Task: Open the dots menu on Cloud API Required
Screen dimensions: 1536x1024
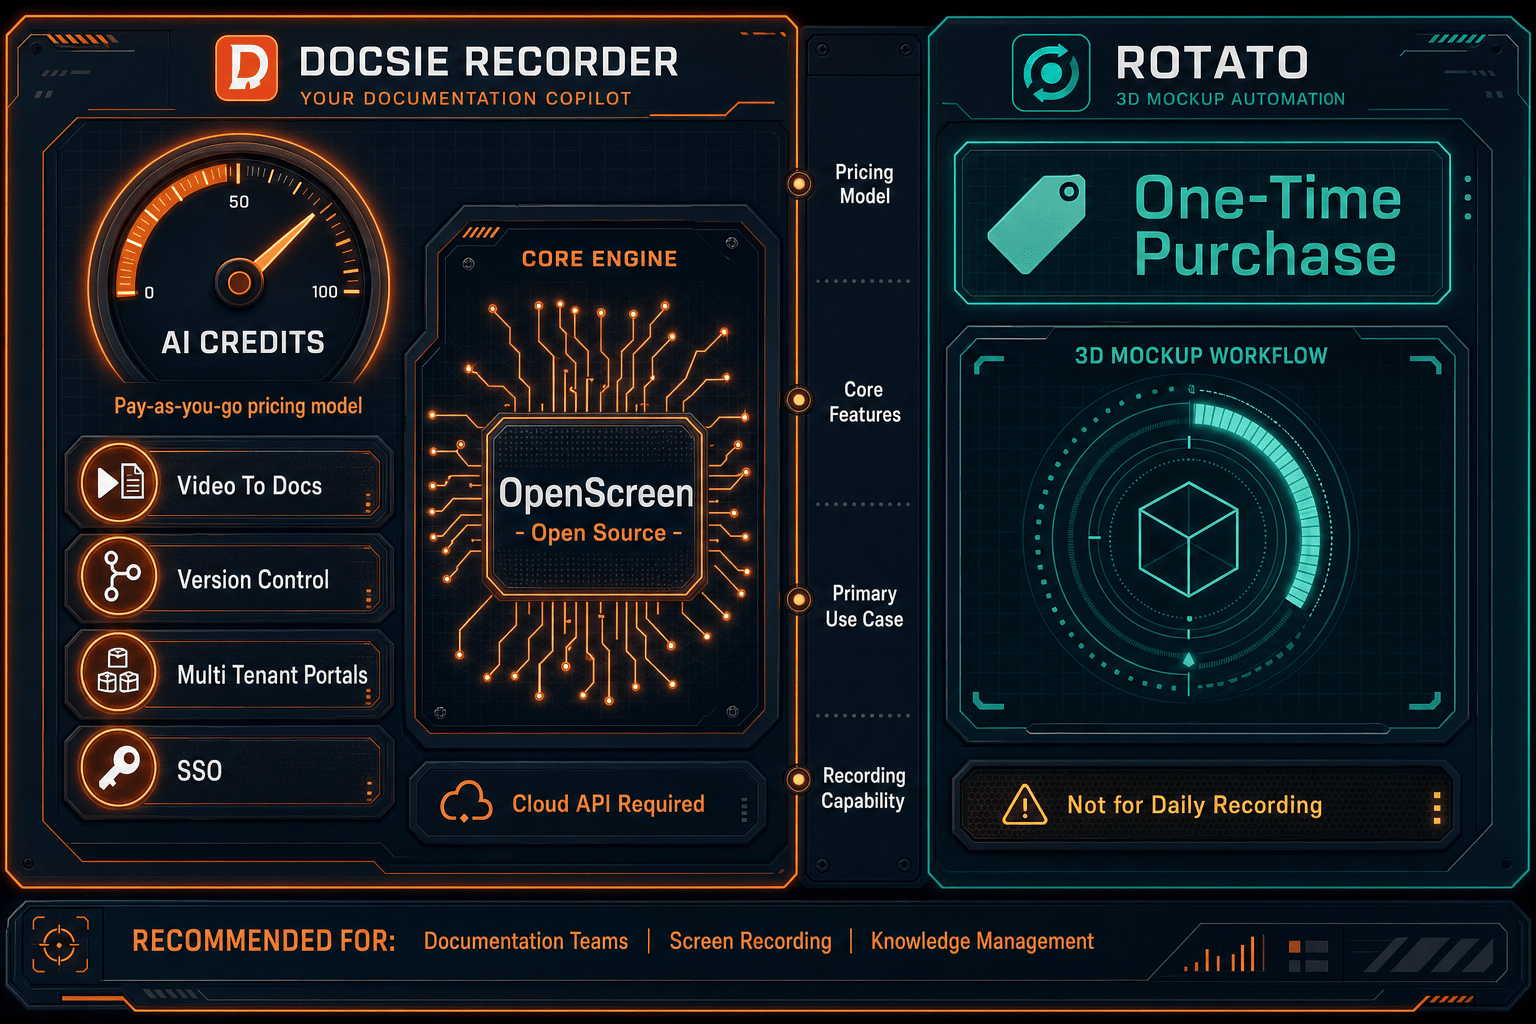Action: pos(744,810)
